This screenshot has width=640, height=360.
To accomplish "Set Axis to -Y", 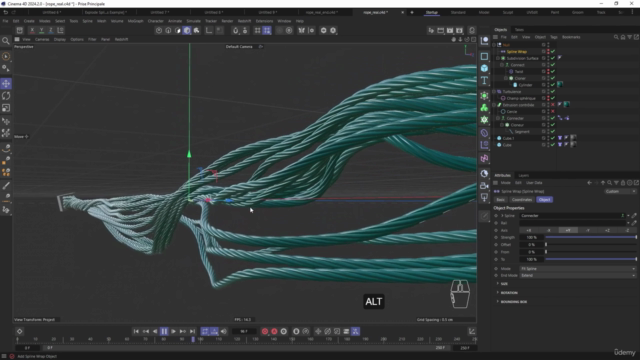I will [x=588, y=231].
